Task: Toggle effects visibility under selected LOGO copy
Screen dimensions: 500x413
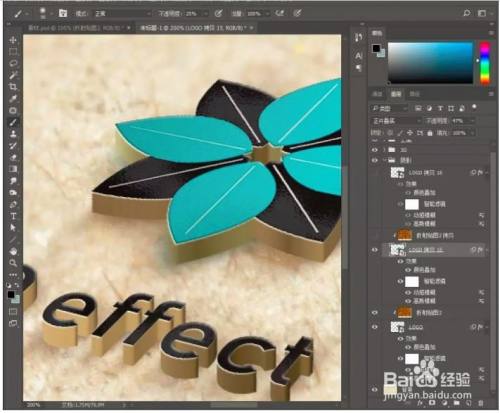Action: pos(400,261)
